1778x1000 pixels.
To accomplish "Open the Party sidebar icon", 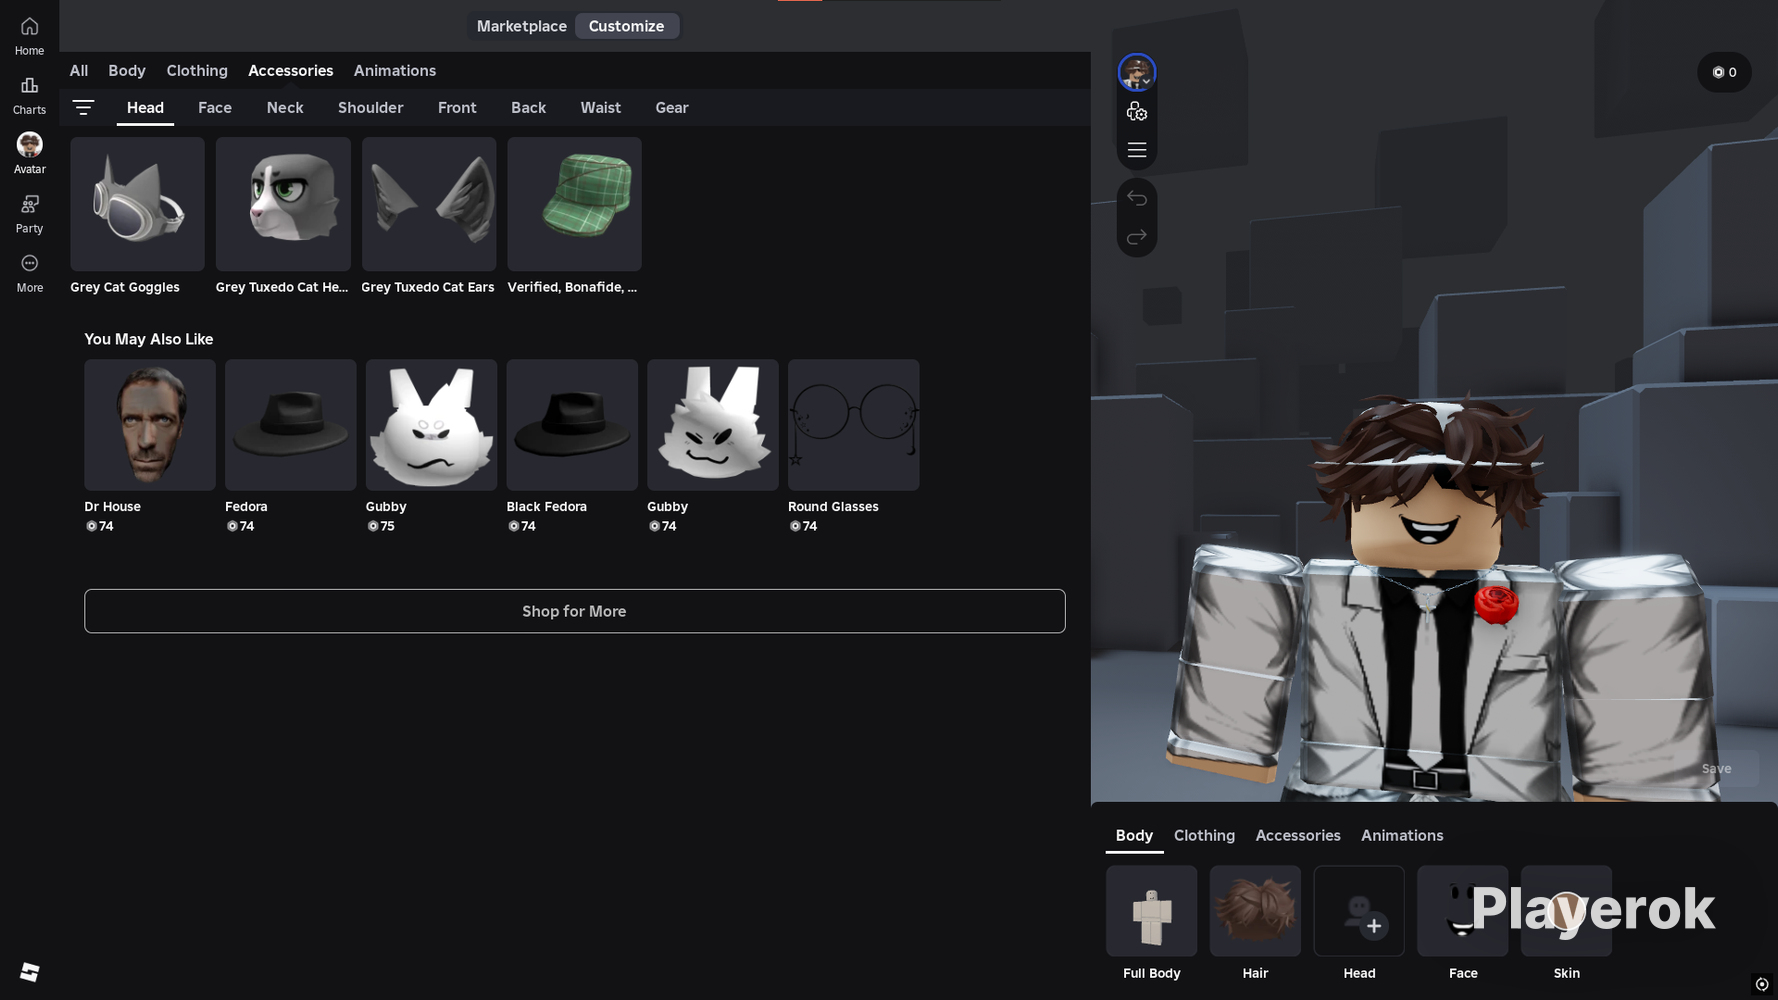I will (x=29, y=214).
